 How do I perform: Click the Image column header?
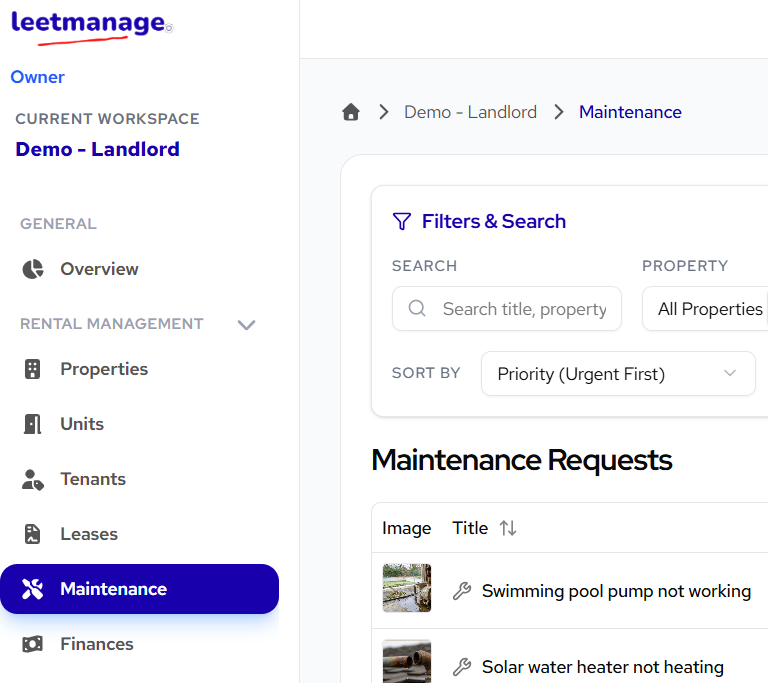(x=407, y=528)
